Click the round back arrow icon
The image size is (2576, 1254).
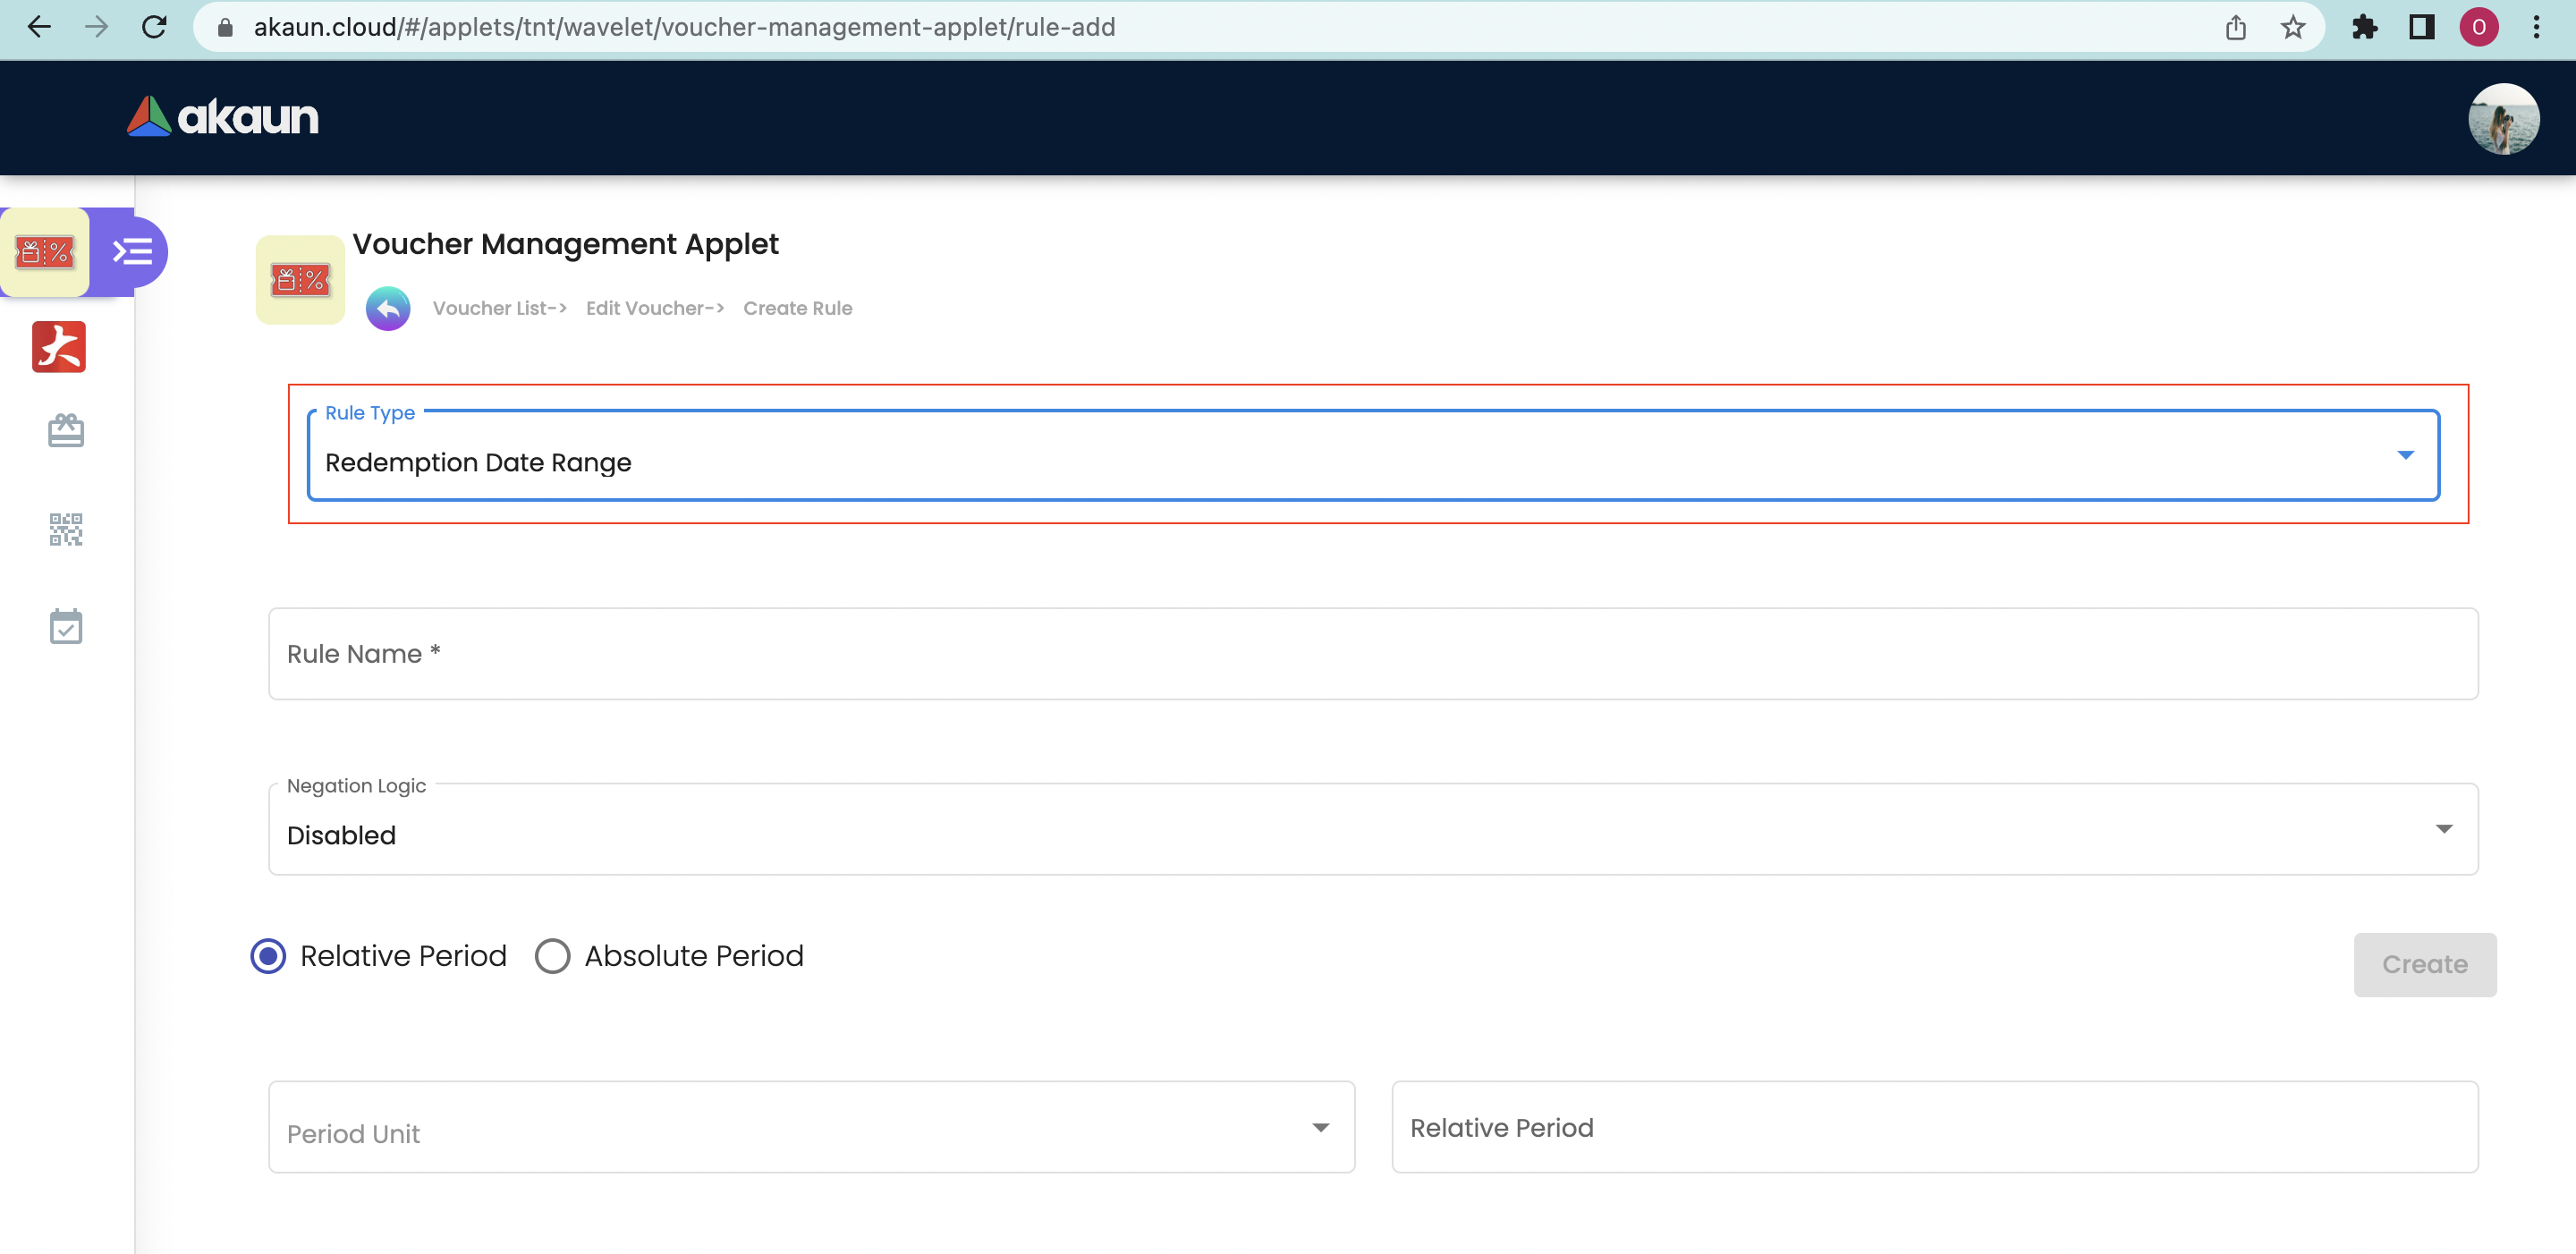click(x=388, y=308)
